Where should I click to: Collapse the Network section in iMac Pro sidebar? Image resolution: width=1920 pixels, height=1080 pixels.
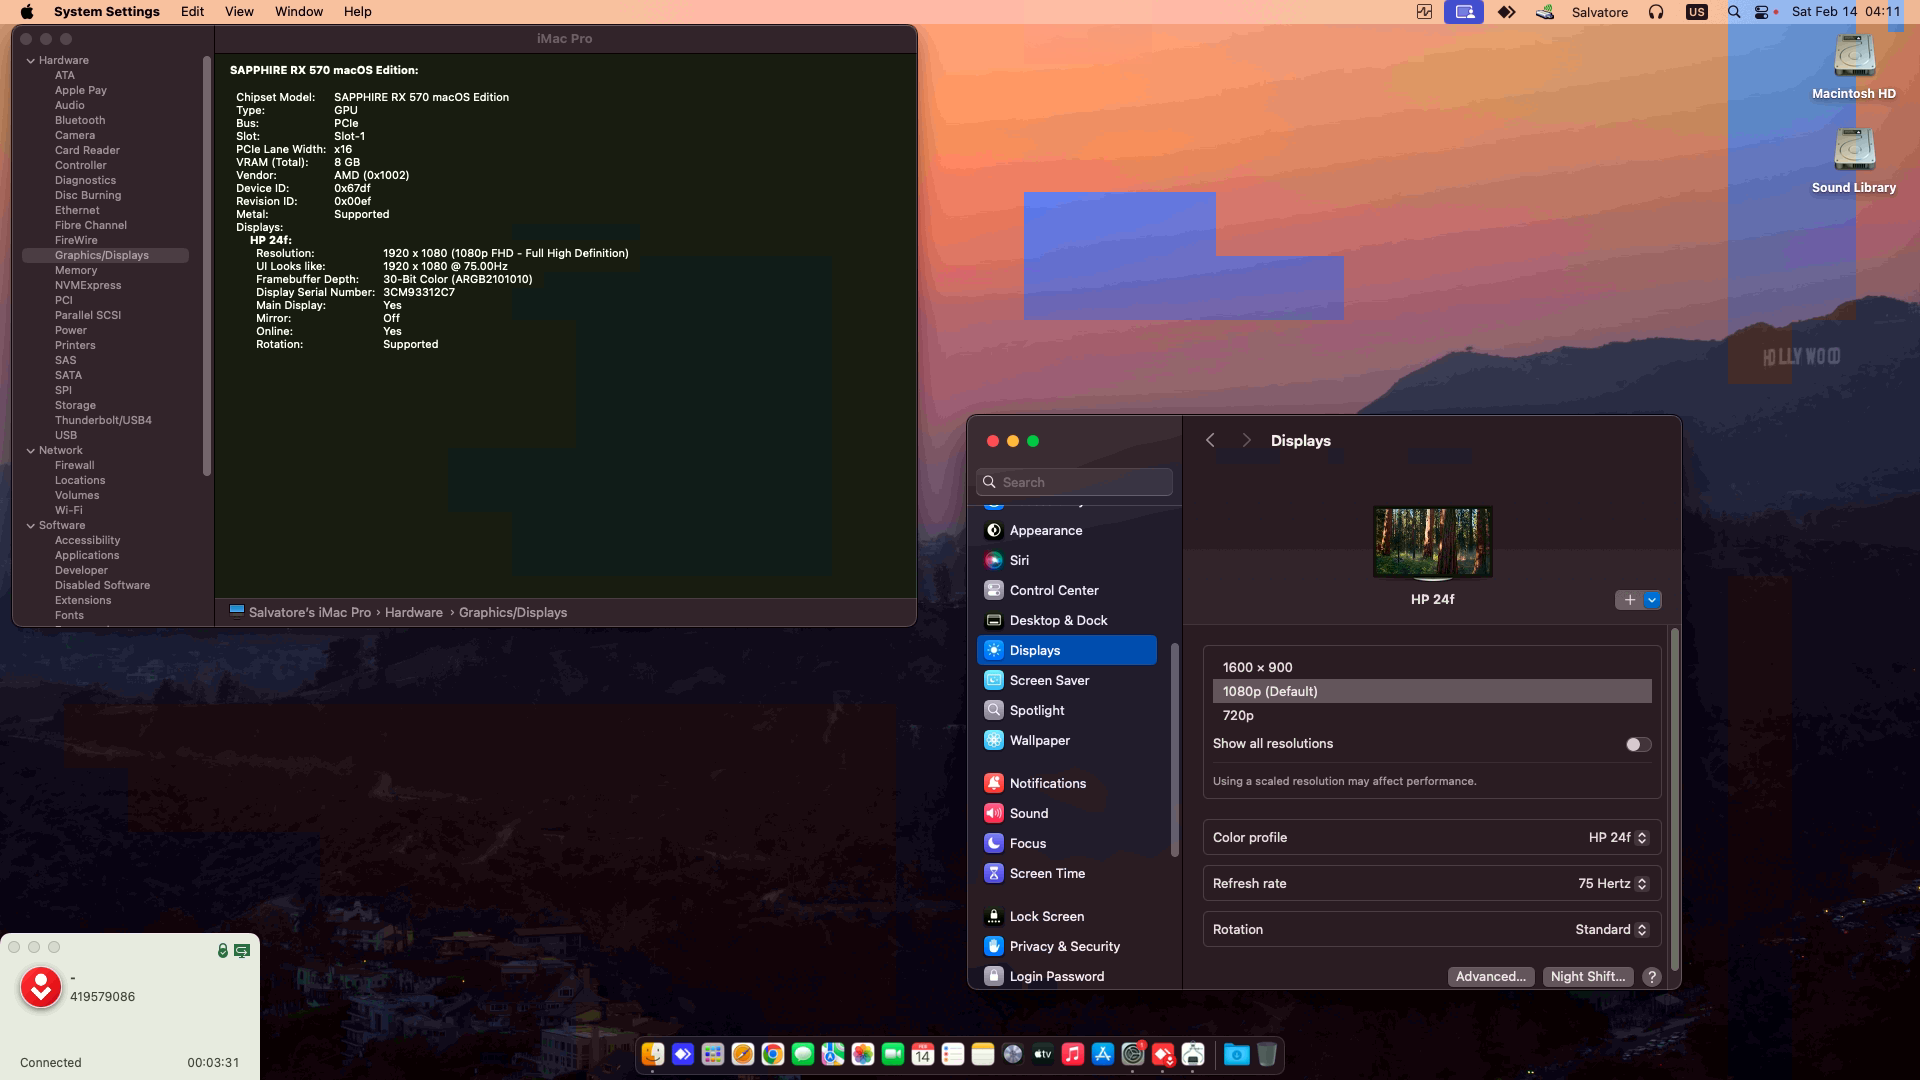click(31, 451)
